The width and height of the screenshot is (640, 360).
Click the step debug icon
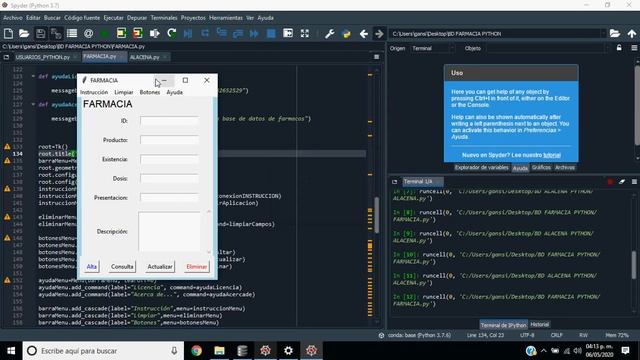pyautogui.click(x=205, y=33)
